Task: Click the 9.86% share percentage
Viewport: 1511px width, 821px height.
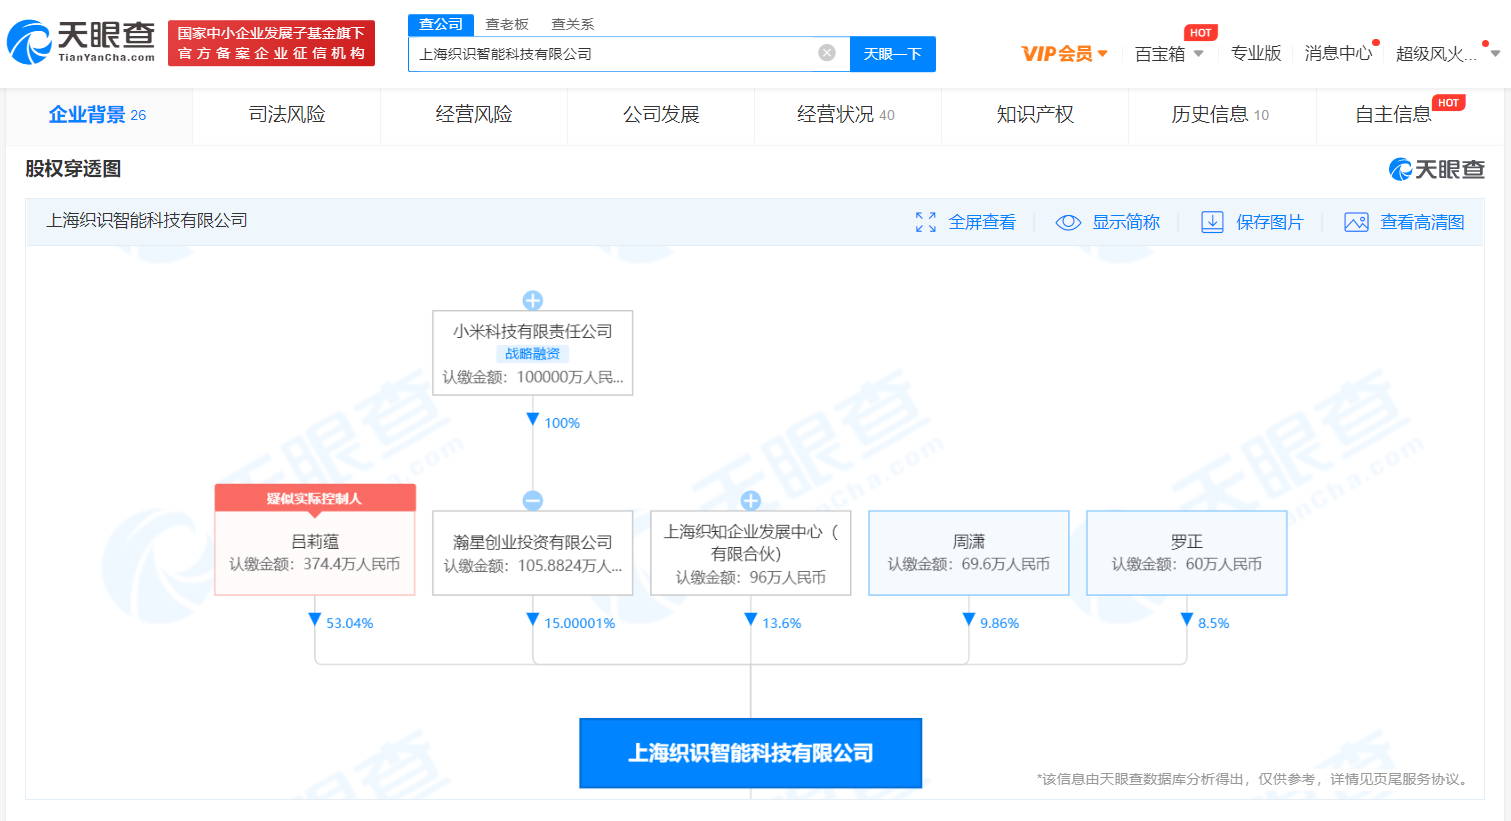Action: (x=1000, y=623)
